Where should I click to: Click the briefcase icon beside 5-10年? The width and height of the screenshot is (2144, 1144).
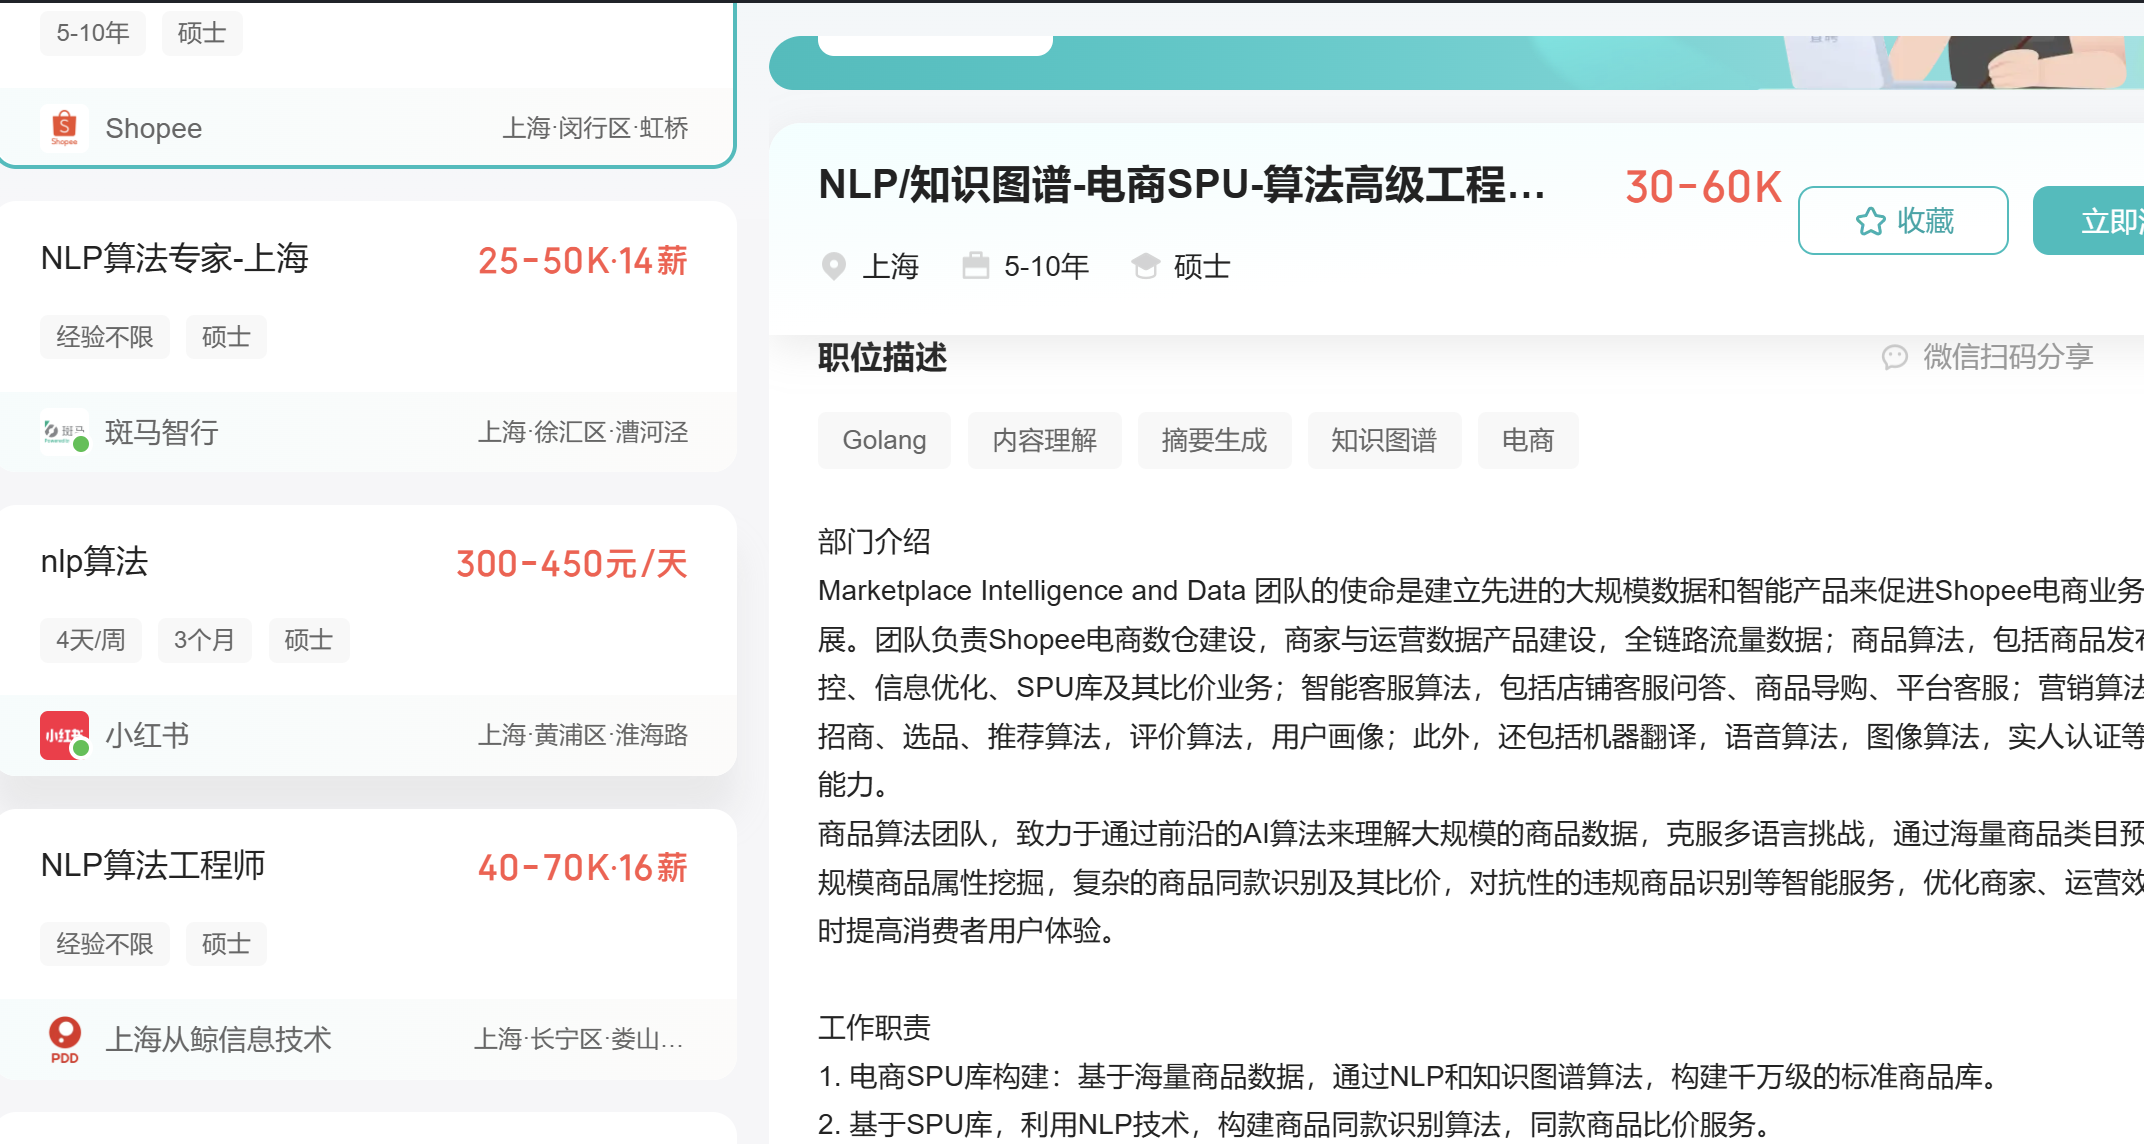coord(975,266)
